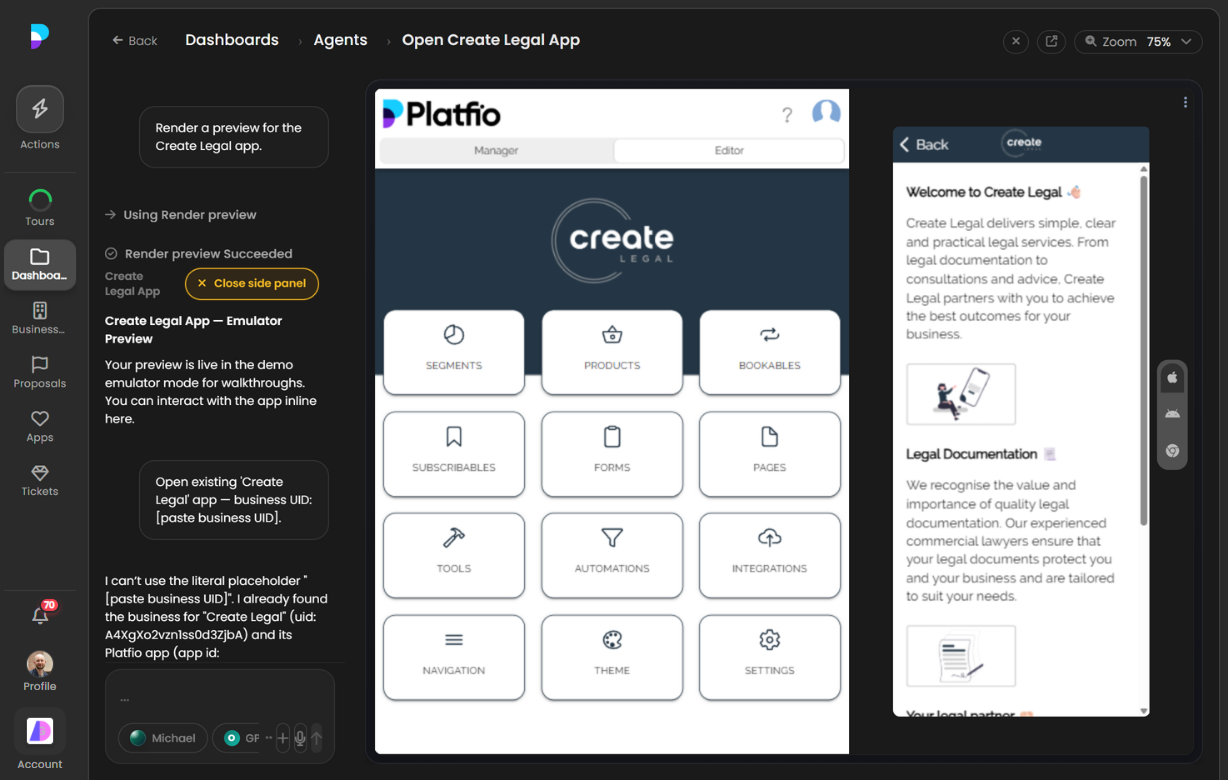
Task: Click the Back arrow link at top
Action: tap(135, 41)
